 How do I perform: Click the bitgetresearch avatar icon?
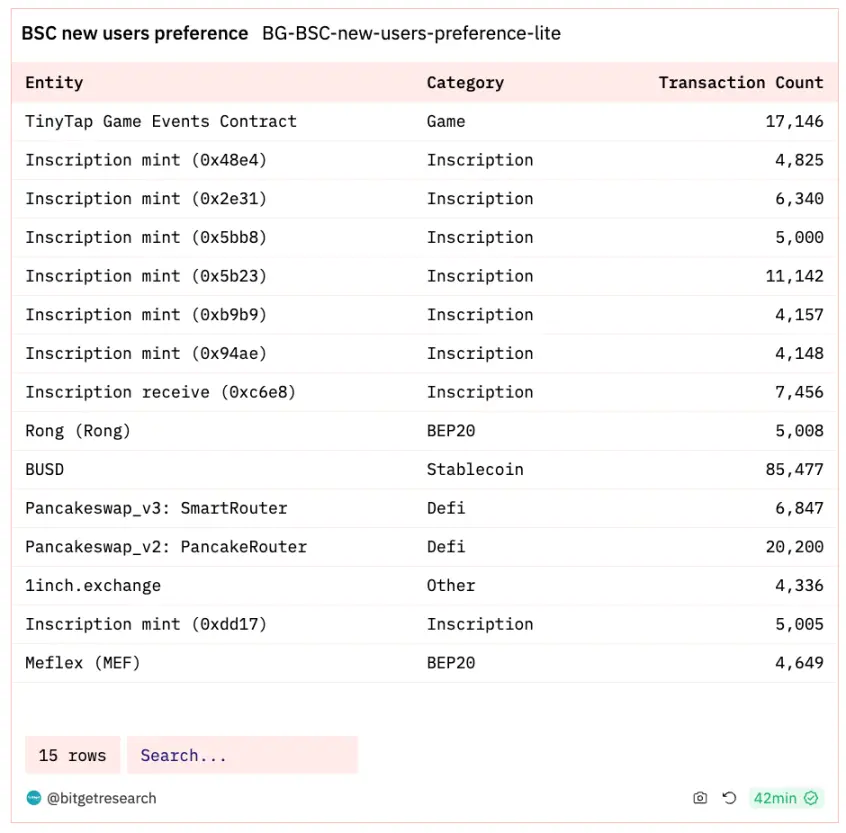click(34, 798)
